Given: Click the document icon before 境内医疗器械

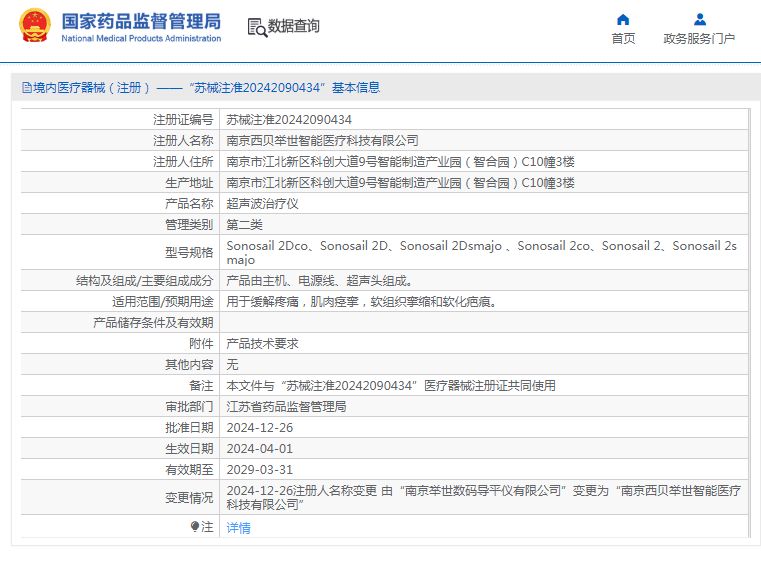Looking at the screenshot, I should (x=27, y=88).
